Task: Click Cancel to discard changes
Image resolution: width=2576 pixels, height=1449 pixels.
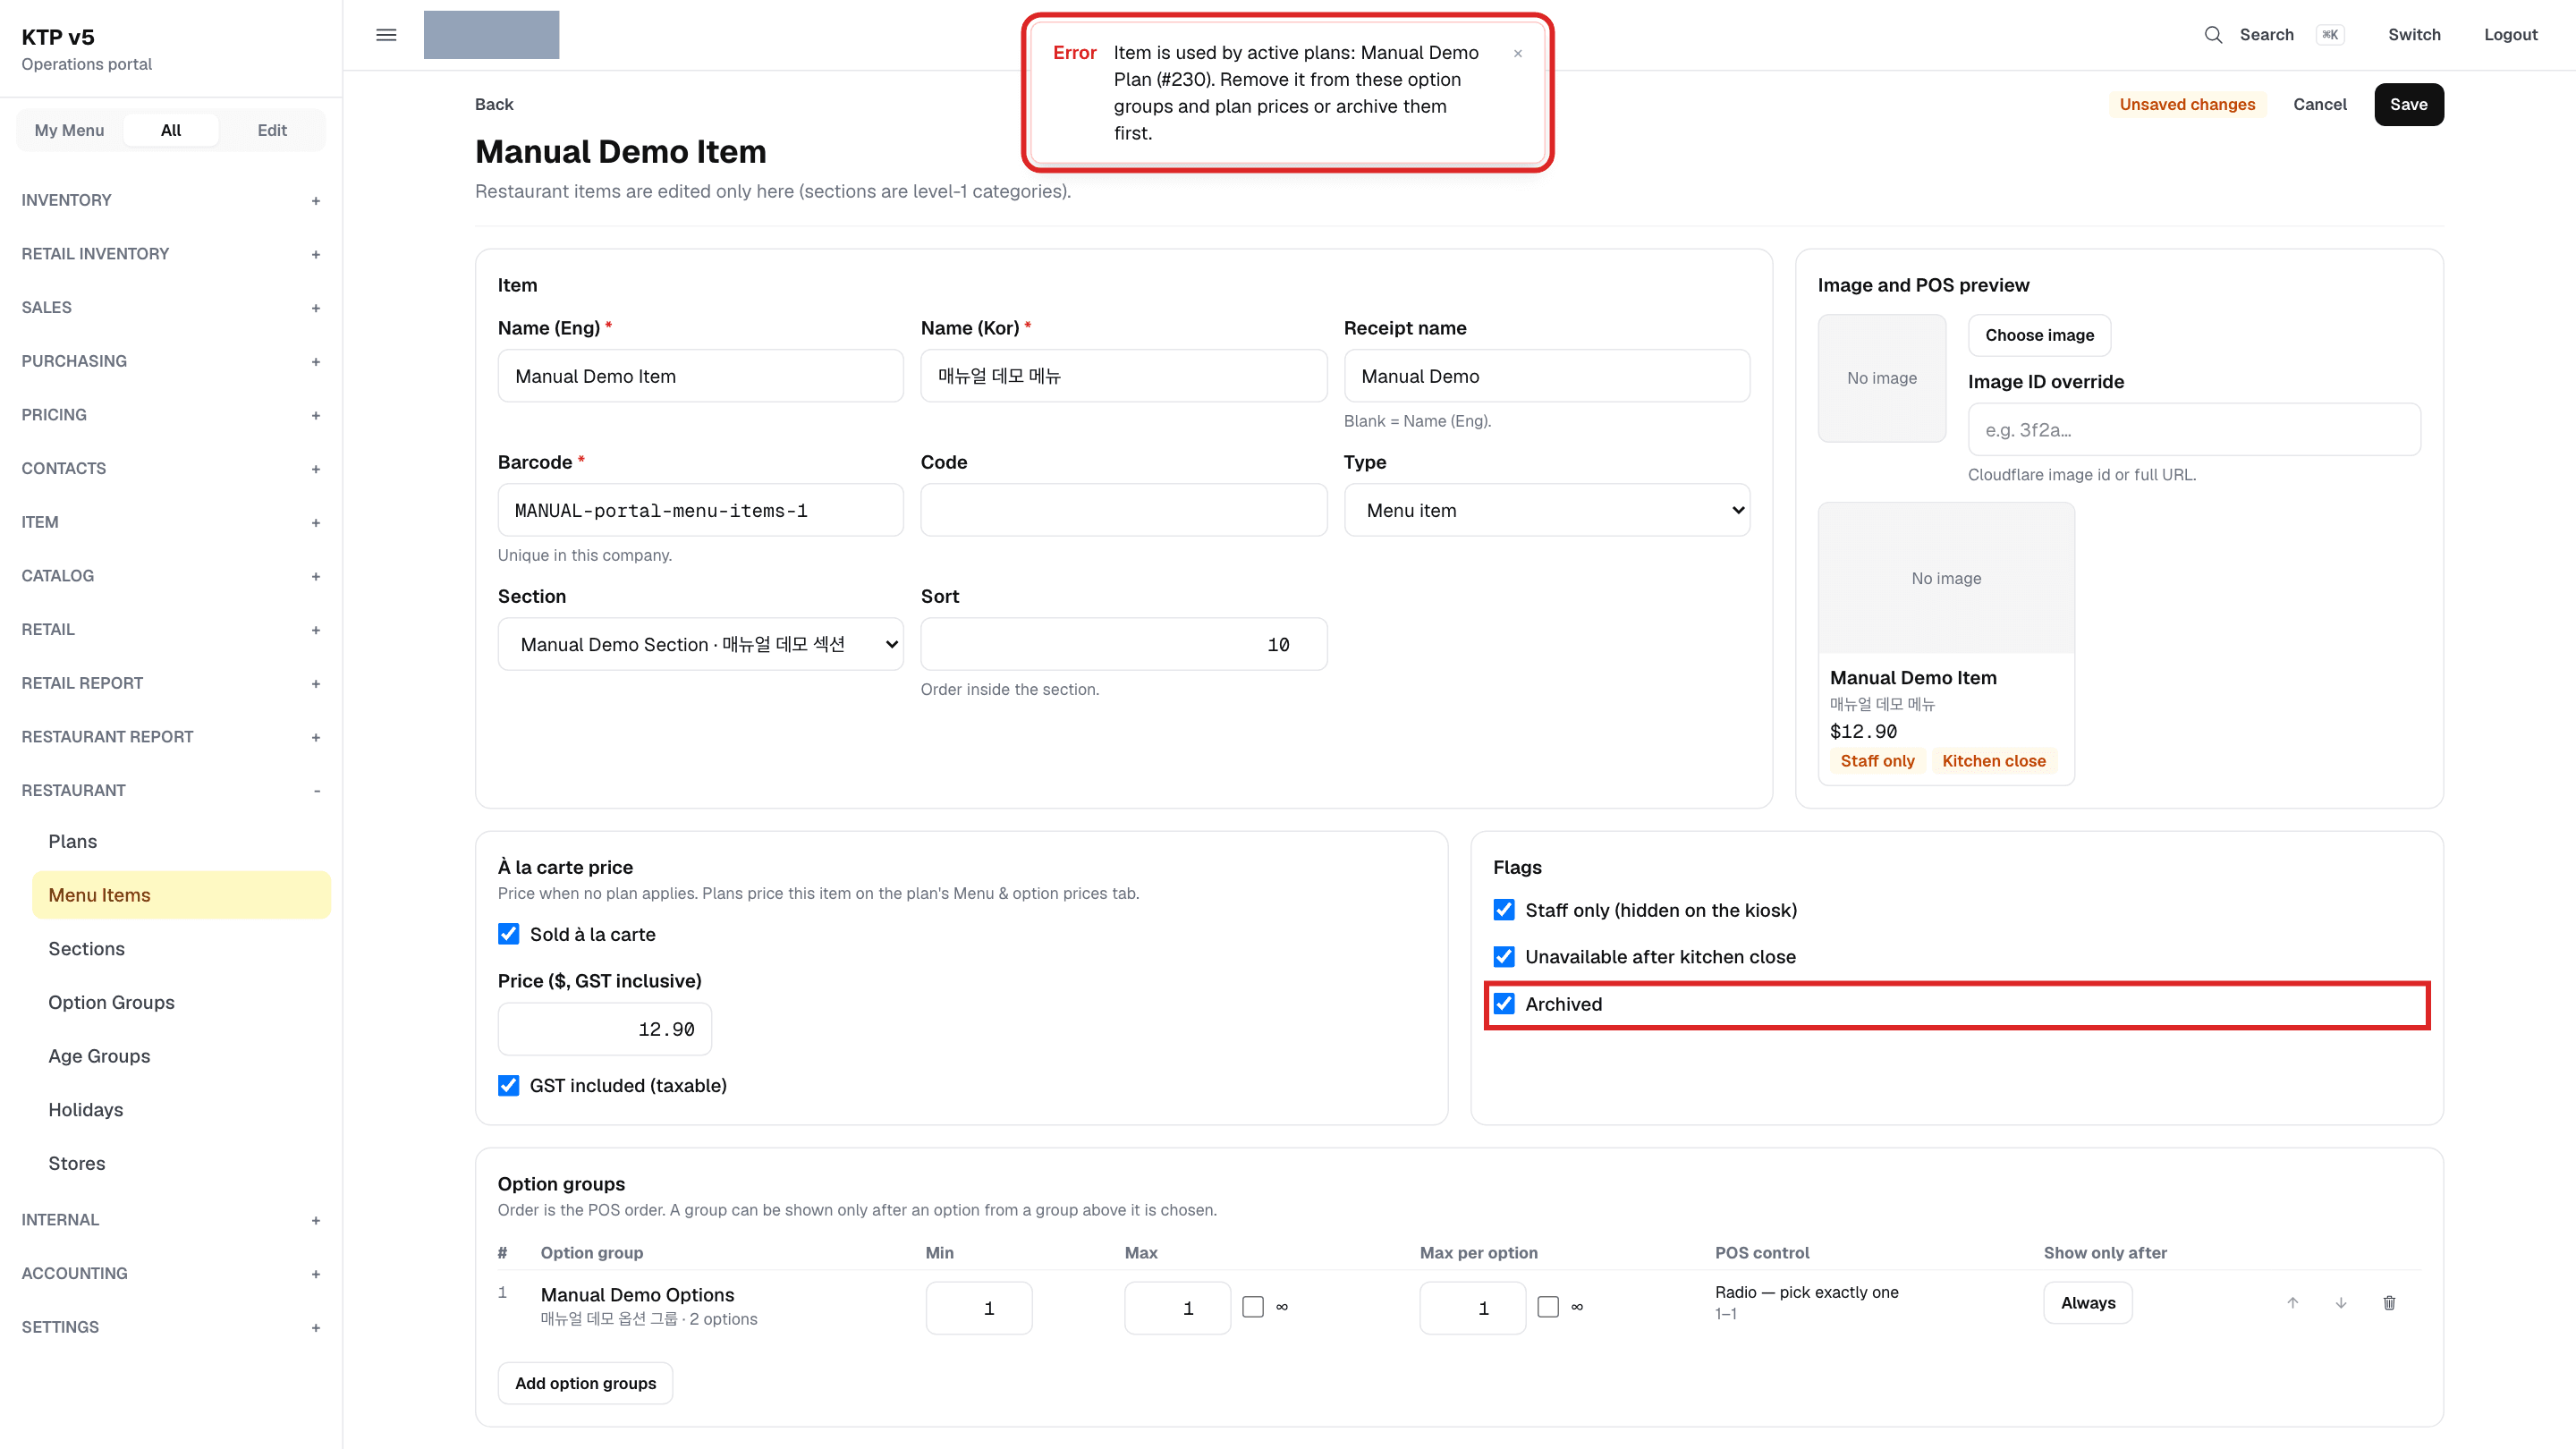Action: tap(2320, 105)
